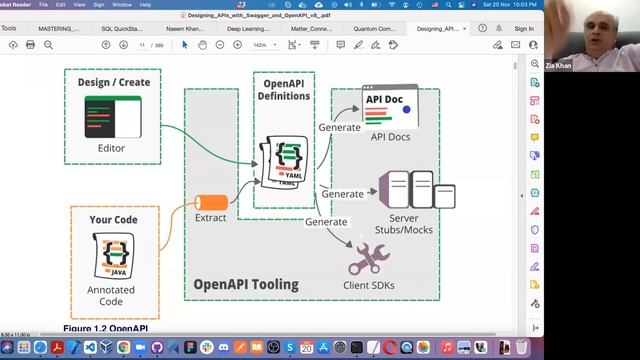Open the notifications bell
Screen dimensions: 640x360
coord(499,28)
